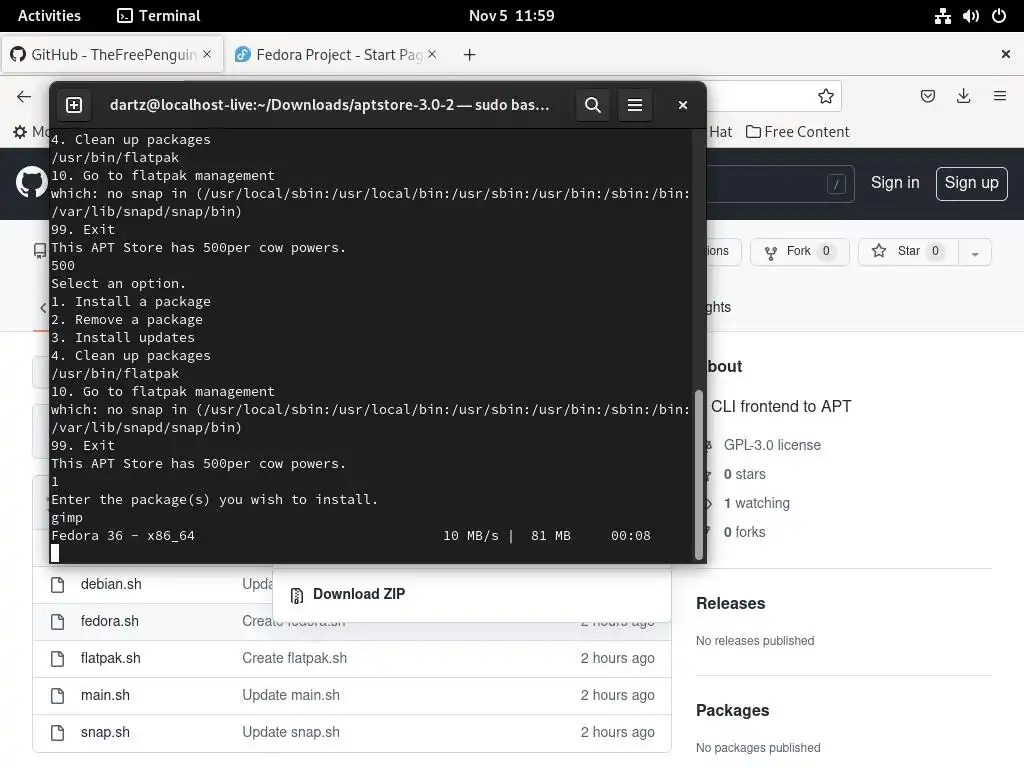
Task: Click the 0 stars link
Action: 744,475
